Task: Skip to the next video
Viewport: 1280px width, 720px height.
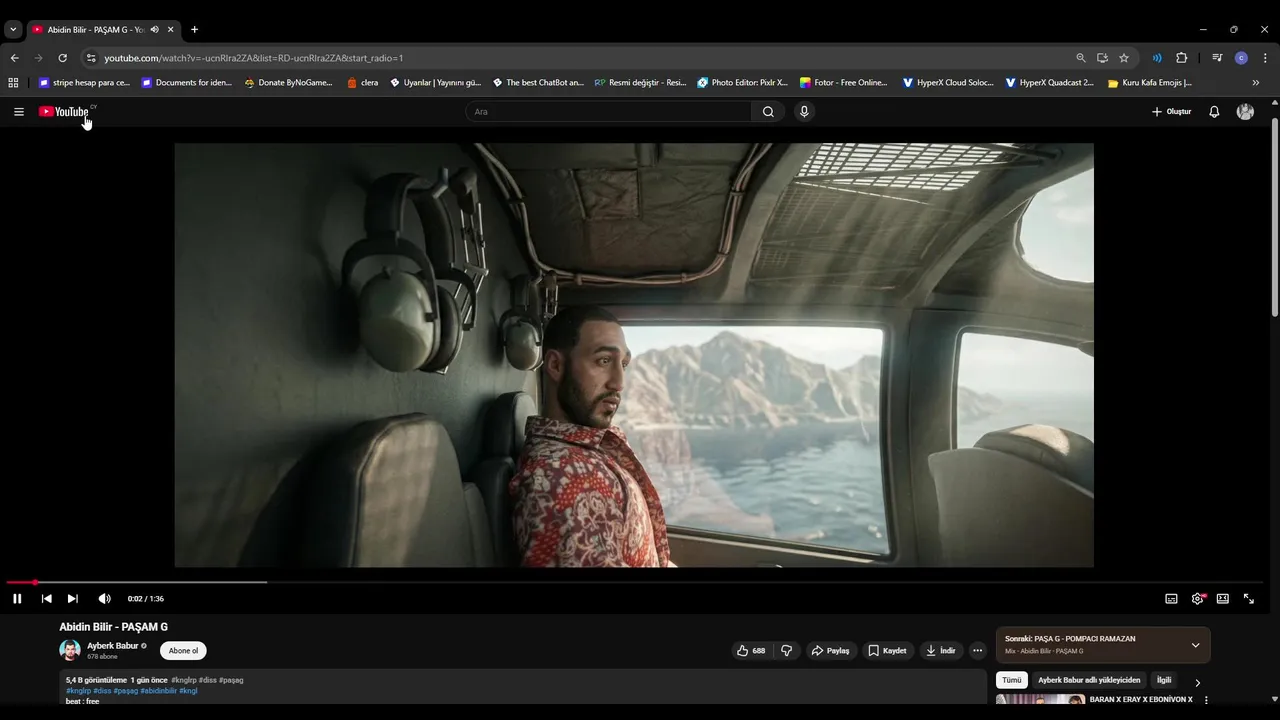Action: (72, 599)
